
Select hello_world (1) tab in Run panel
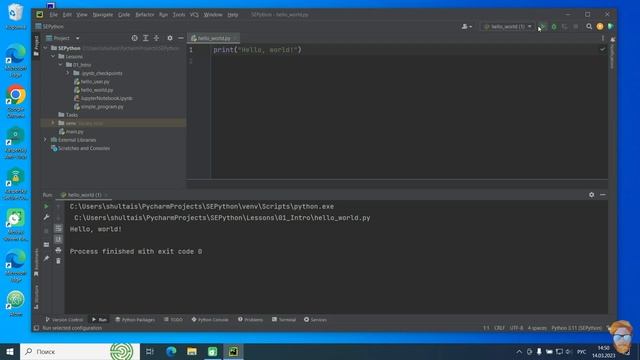click(84, 195)
